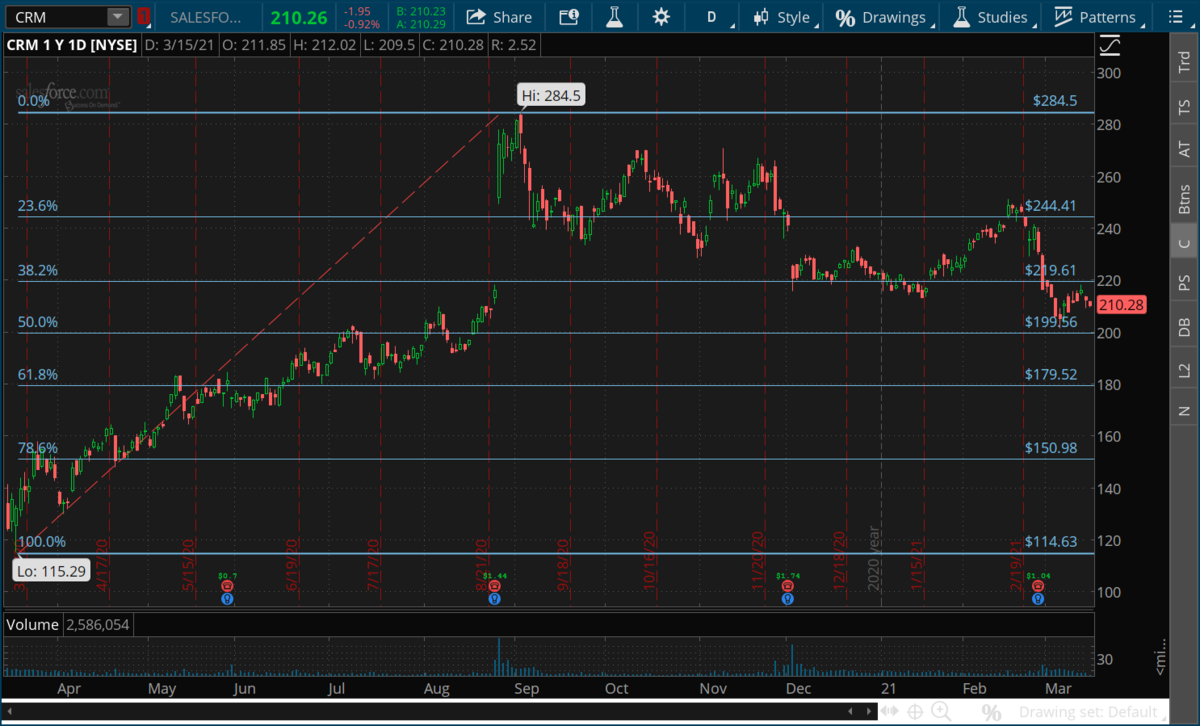Screen dimensions: 1200x726
Task: Click the red earnings phone icon under $0.7
Action: (228, 588)
